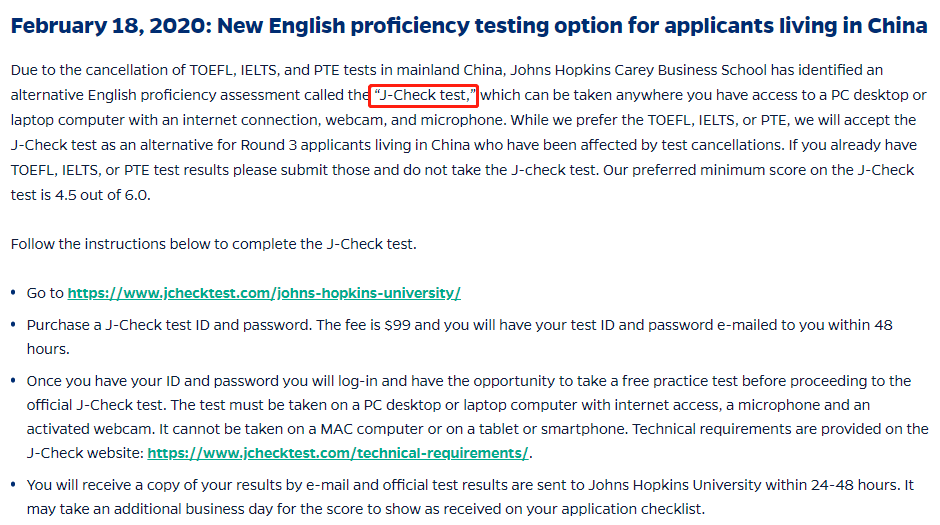Open the jchecktest.com johns-hopkins-university link

point(264,293)
